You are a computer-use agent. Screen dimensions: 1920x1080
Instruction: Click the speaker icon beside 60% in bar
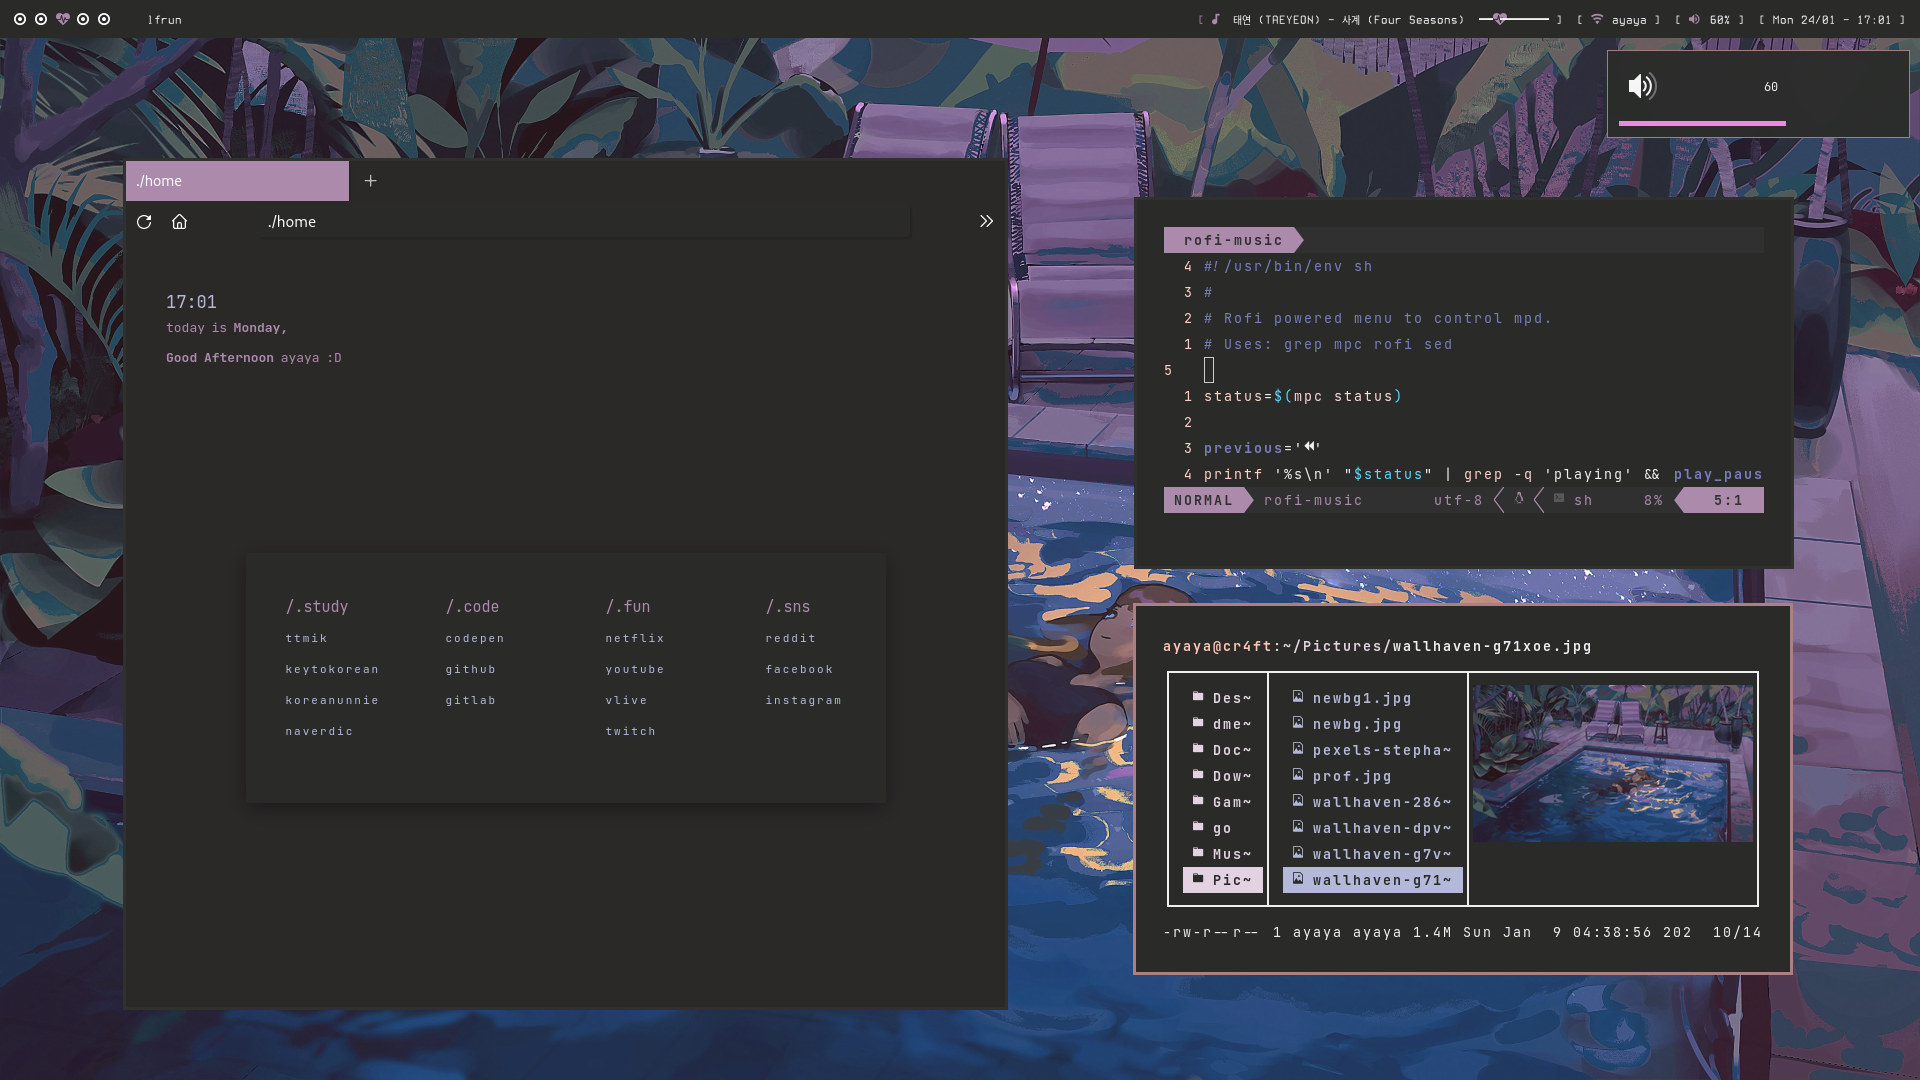(1694, 19)
